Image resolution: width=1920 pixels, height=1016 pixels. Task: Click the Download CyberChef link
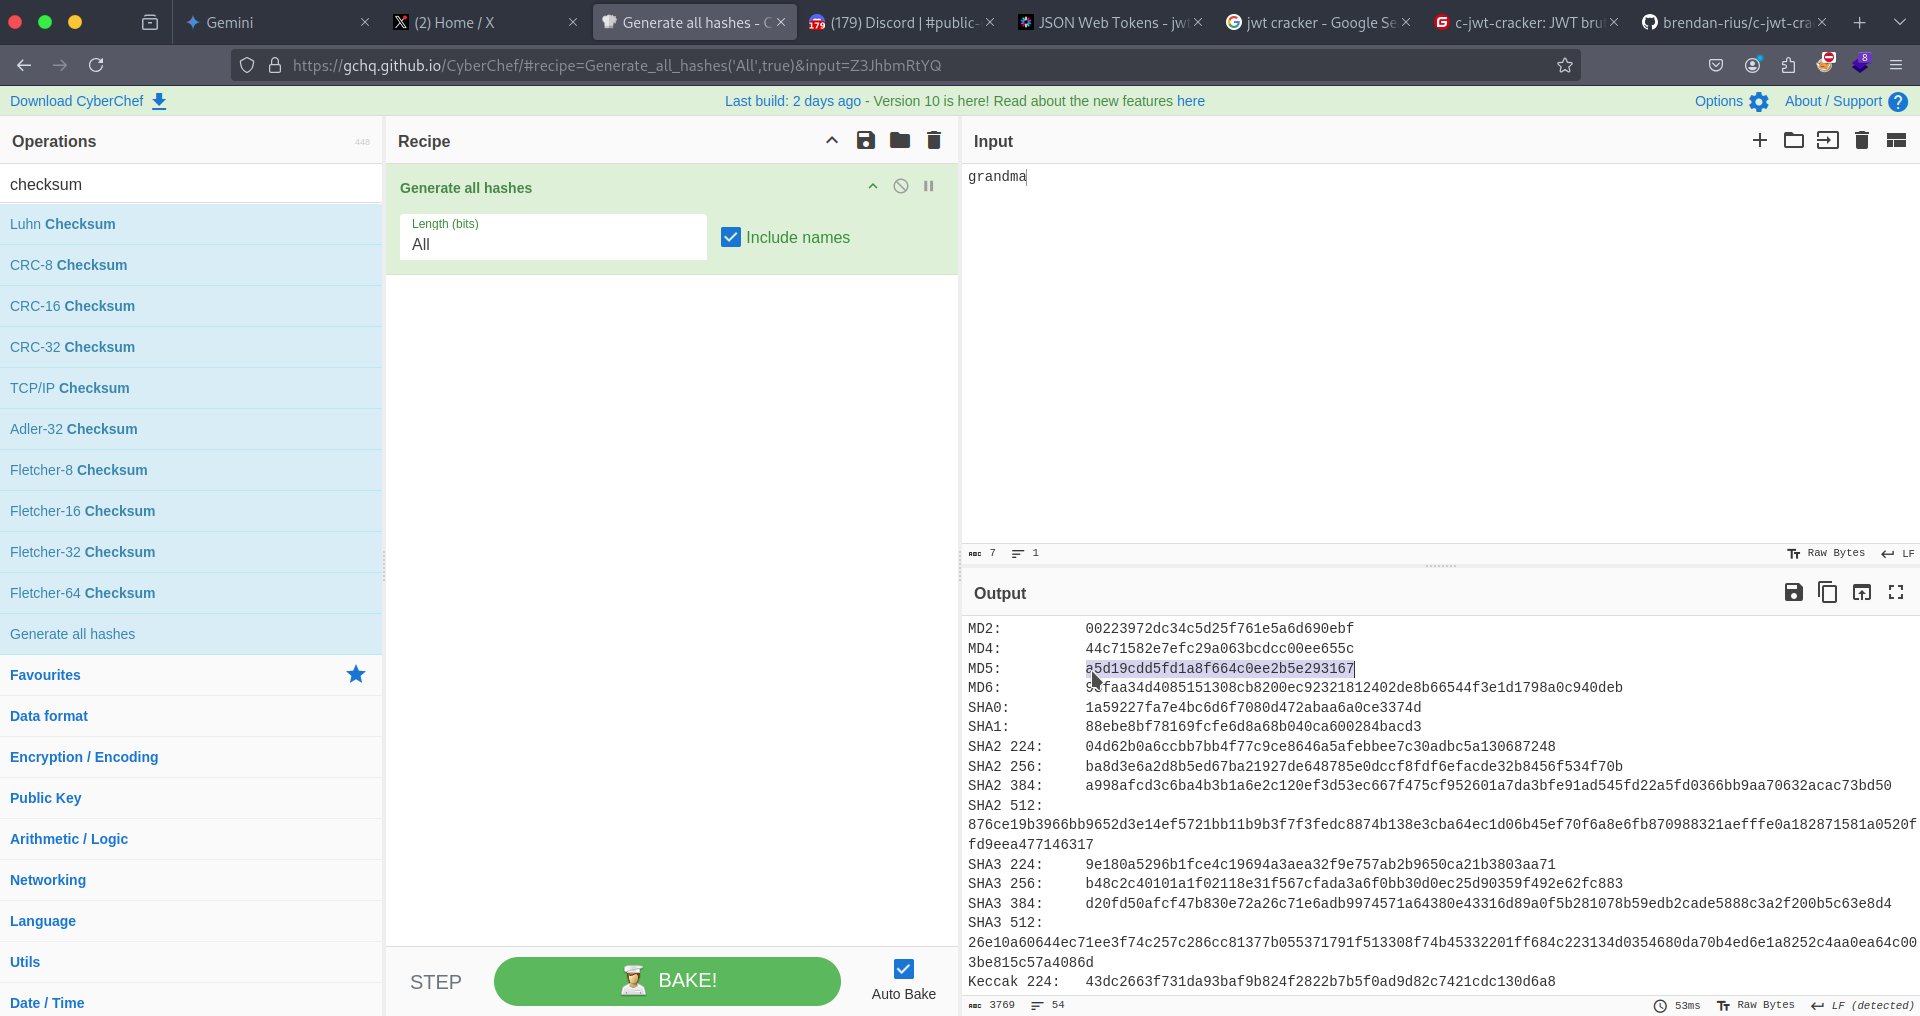click(x=88, y=101)
